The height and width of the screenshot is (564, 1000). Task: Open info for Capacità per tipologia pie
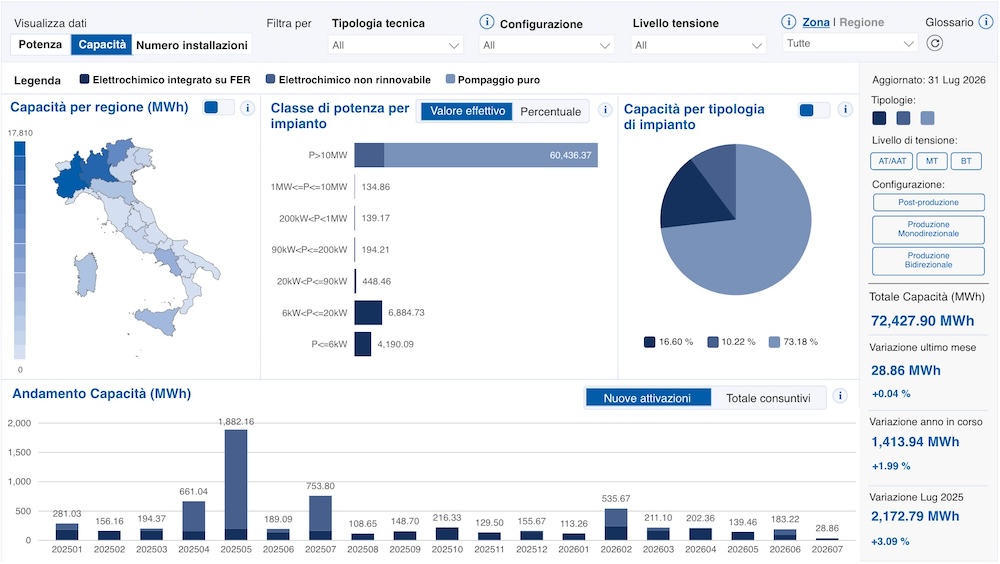(845, 110)
